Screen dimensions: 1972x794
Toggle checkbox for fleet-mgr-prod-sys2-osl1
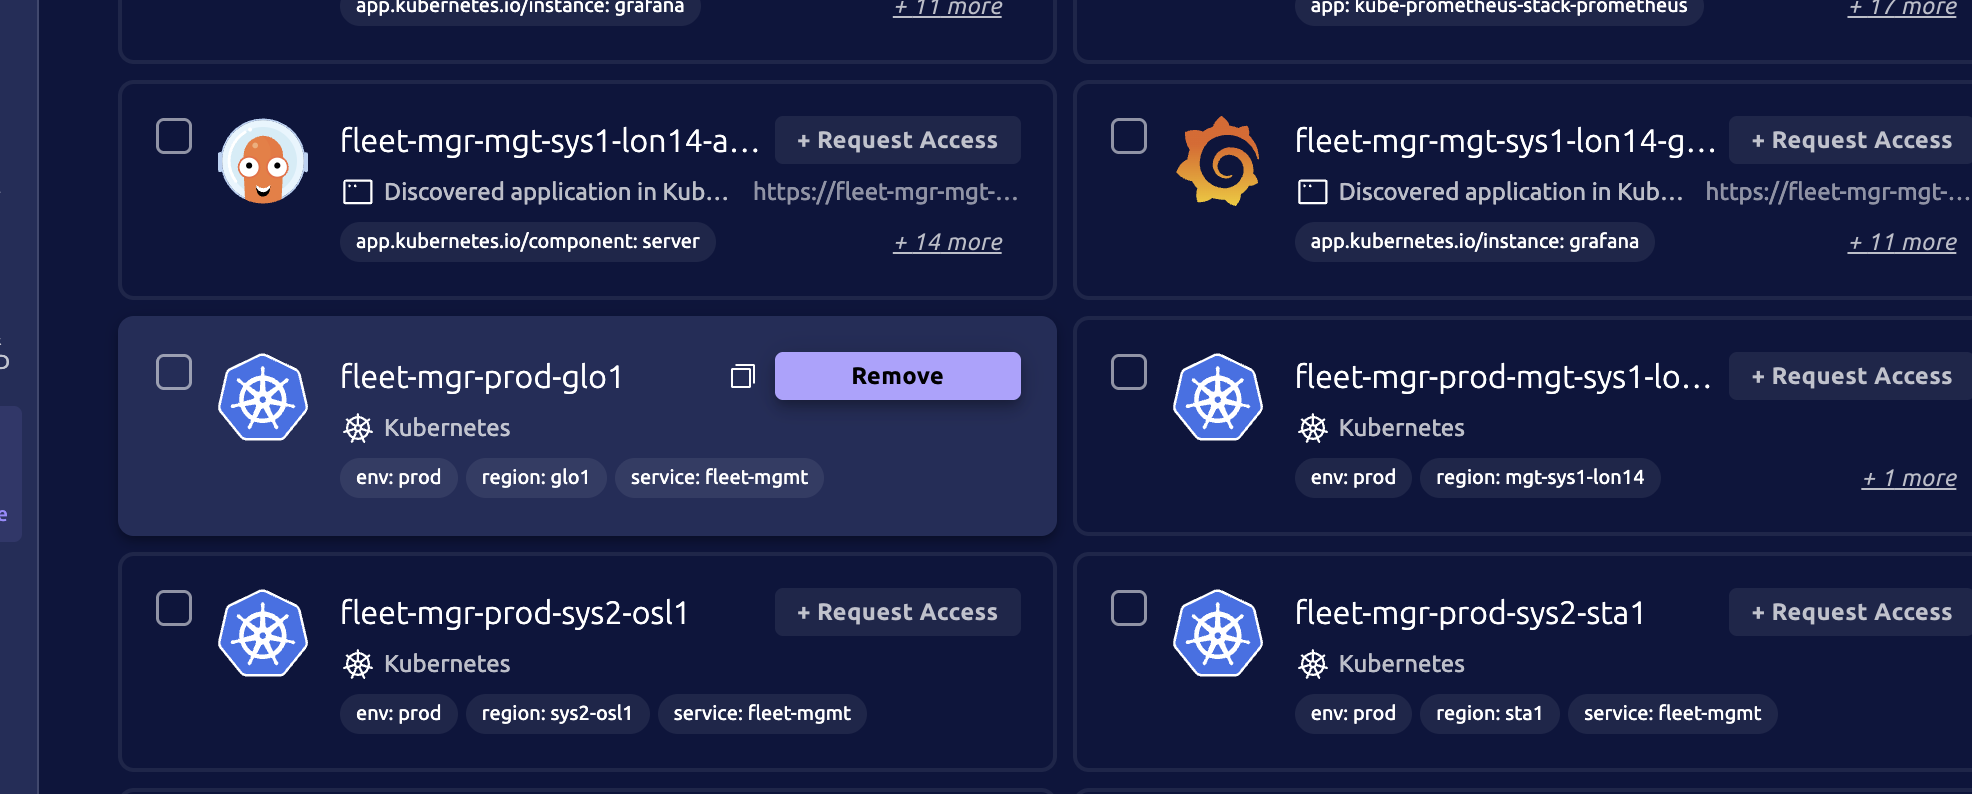(174, 608)
